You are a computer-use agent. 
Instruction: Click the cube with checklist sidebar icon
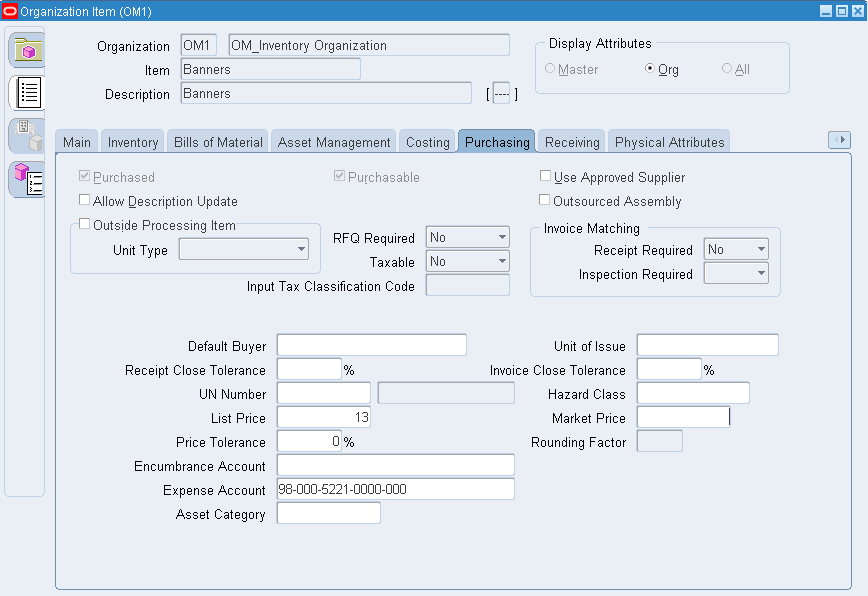28,179
